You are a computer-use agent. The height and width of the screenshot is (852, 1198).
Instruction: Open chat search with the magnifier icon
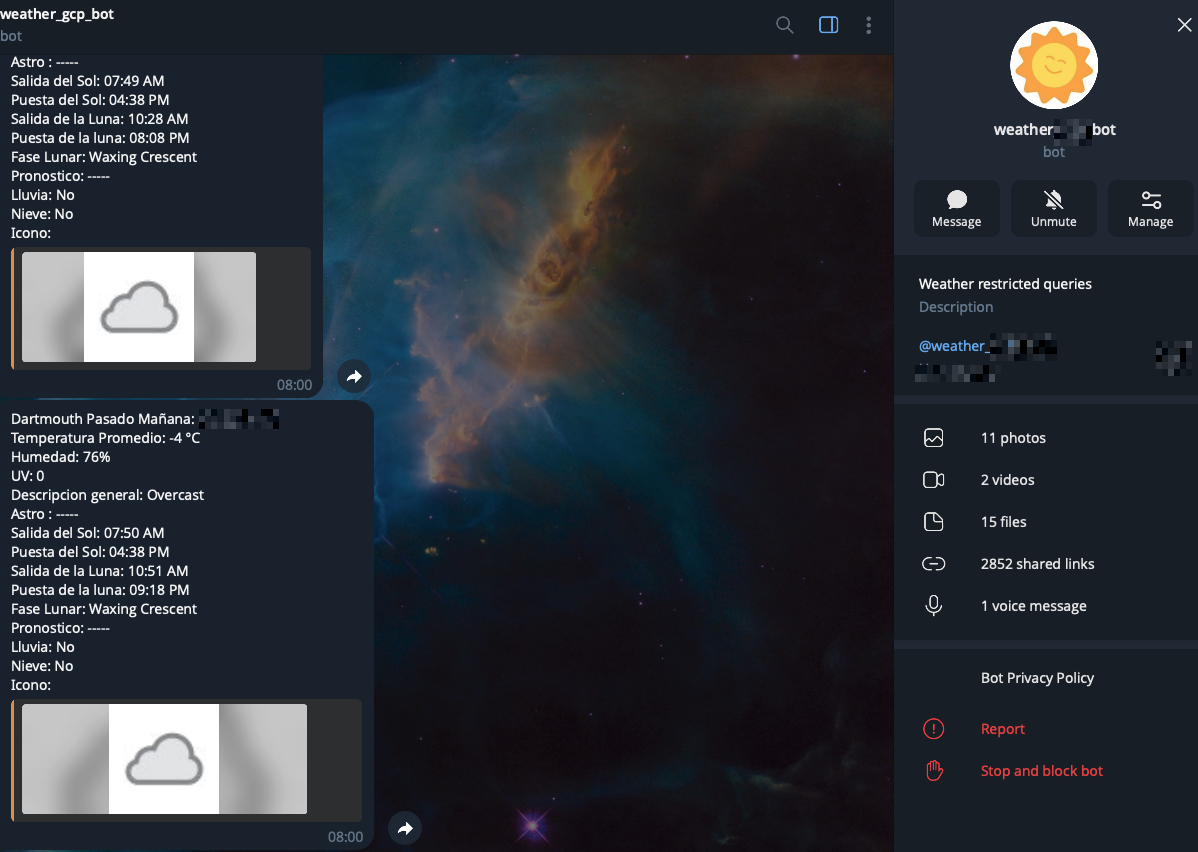[x=784, y=25]
